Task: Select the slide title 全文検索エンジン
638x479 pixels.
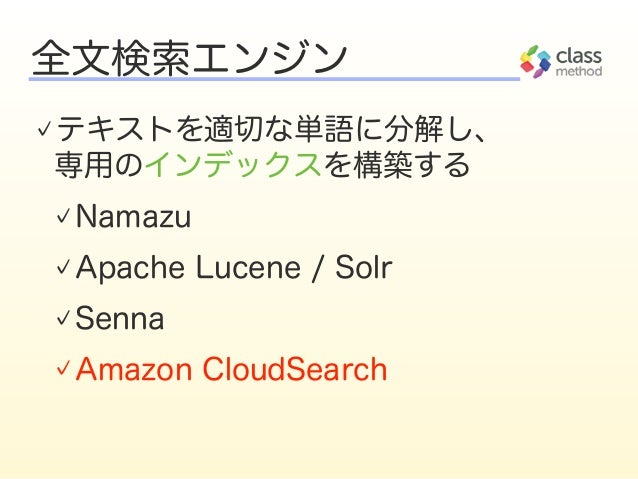Action: pos(190,57)
